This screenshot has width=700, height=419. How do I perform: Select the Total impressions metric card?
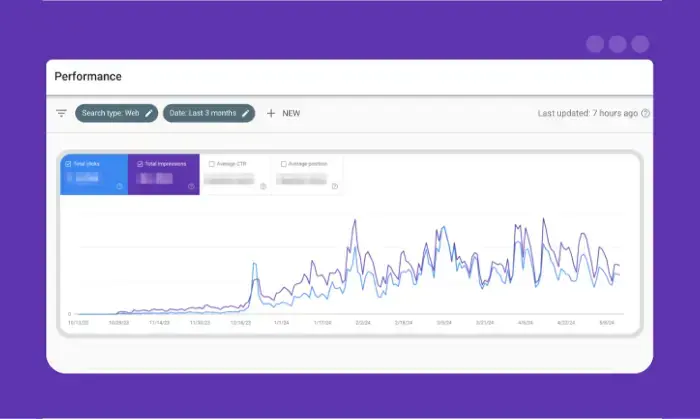coord(163,175)
